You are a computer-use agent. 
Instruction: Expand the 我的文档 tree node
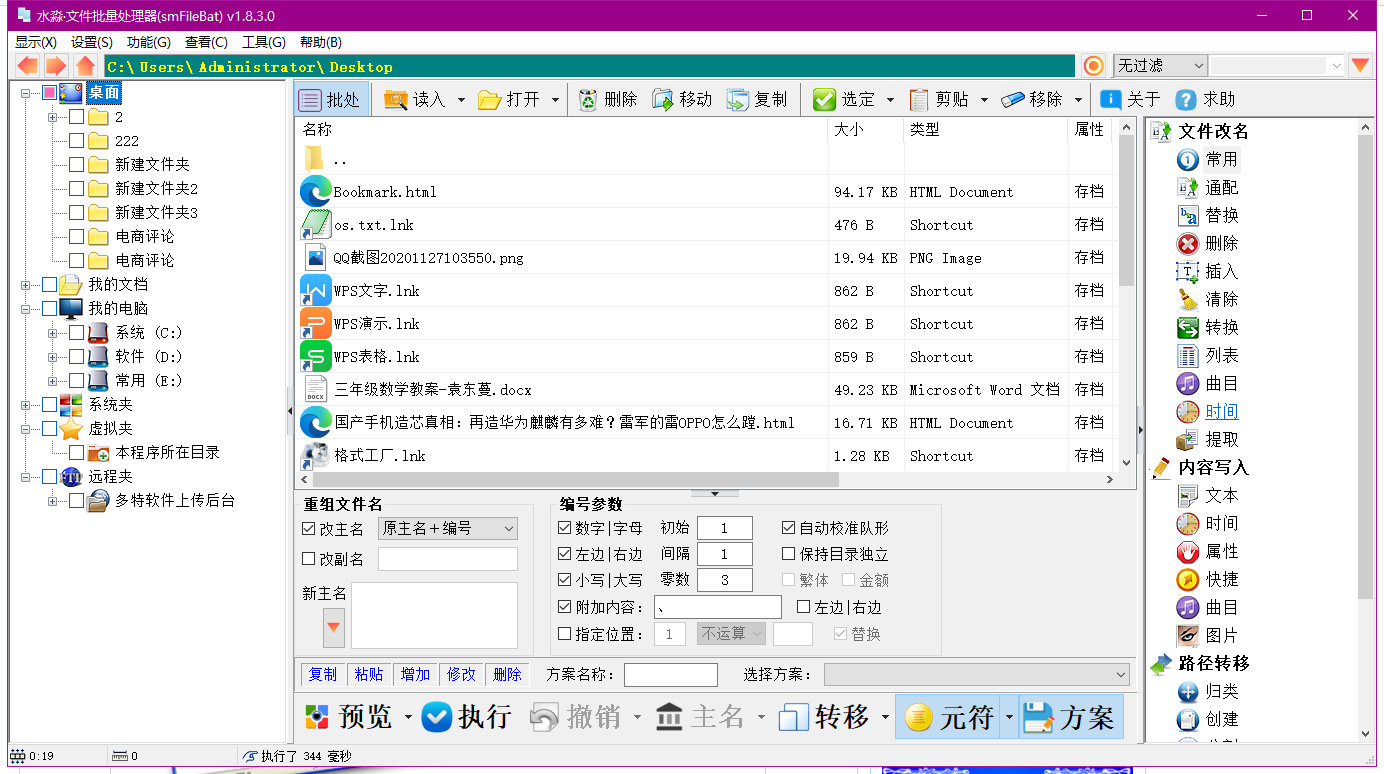(25, 285)
